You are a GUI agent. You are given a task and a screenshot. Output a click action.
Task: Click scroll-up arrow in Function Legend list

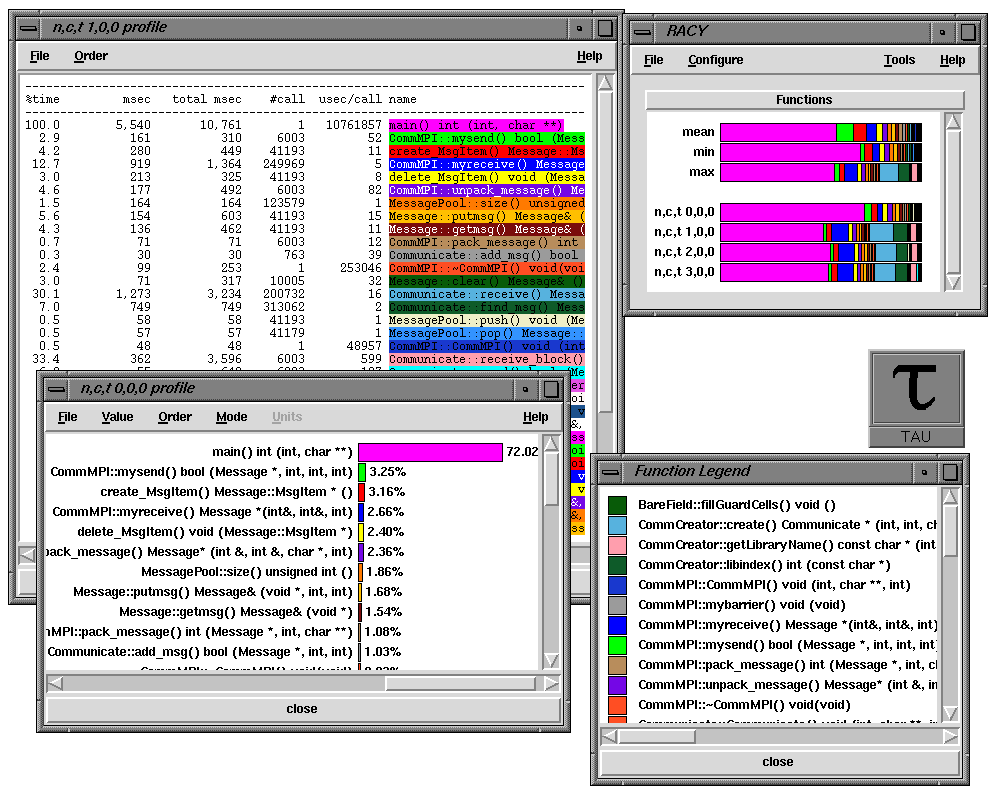tap(949, 496)
